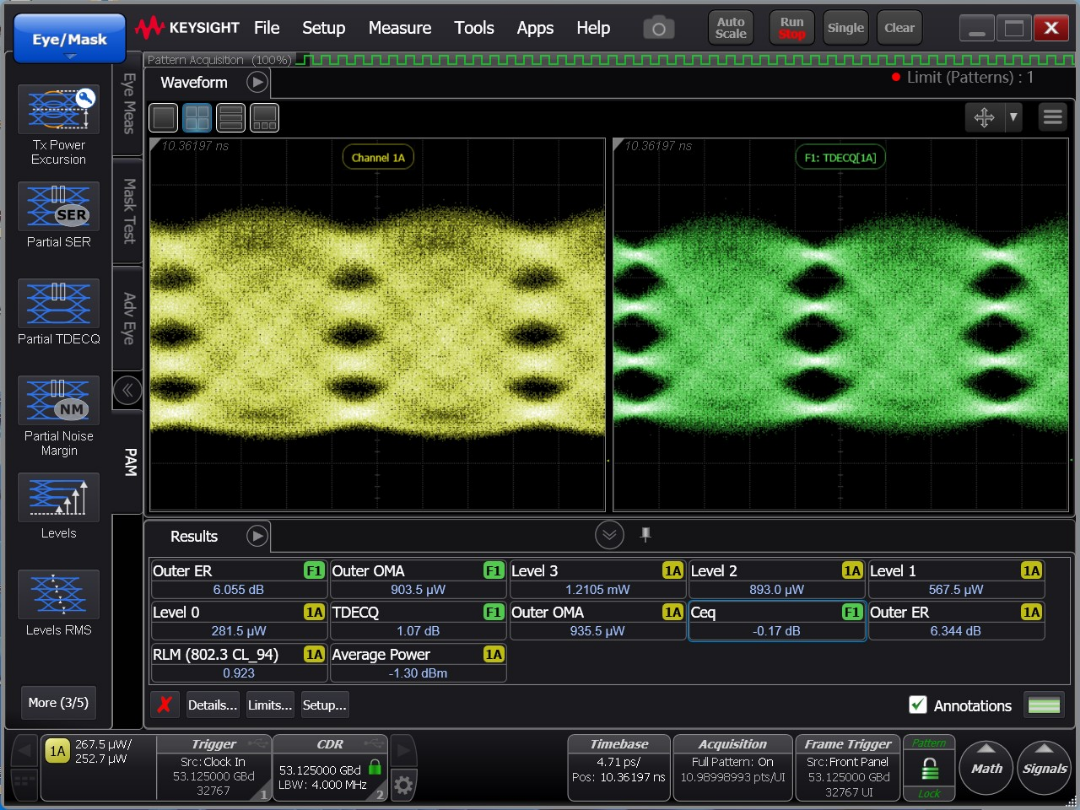Toggle channel 1A on or off

tap(58, 753)
